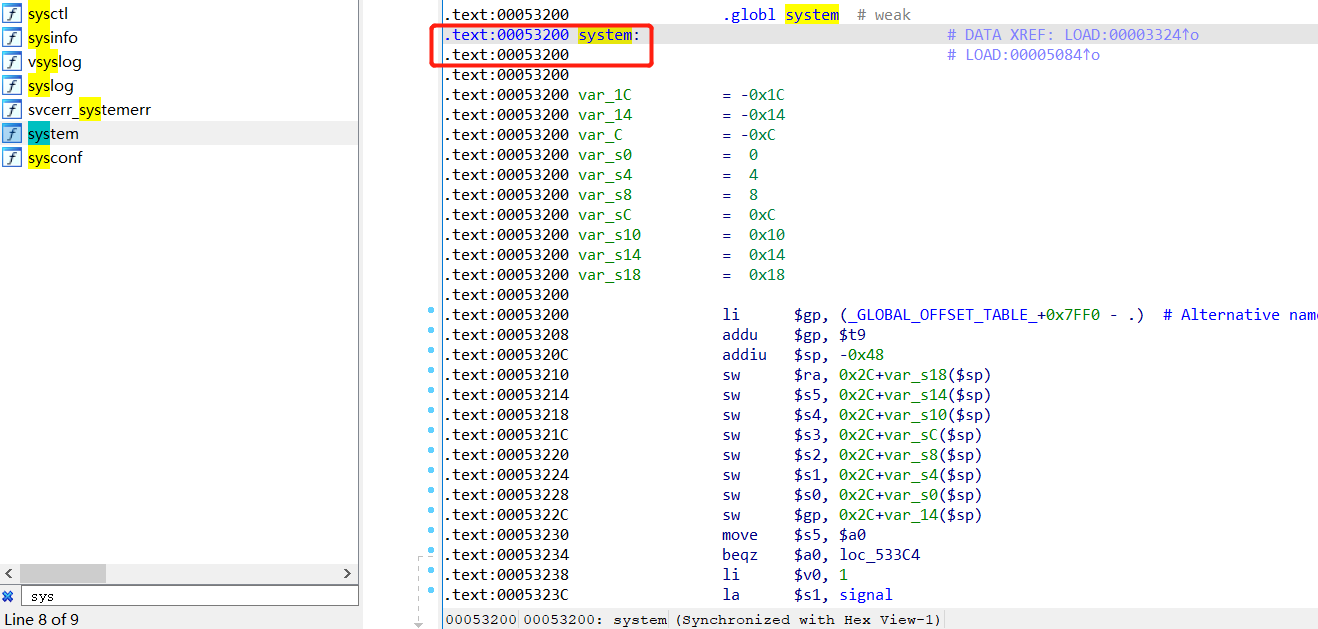Select the var_sC variable definition
This screenshot has width=1318, height=629.
click(x=605, y=215)
